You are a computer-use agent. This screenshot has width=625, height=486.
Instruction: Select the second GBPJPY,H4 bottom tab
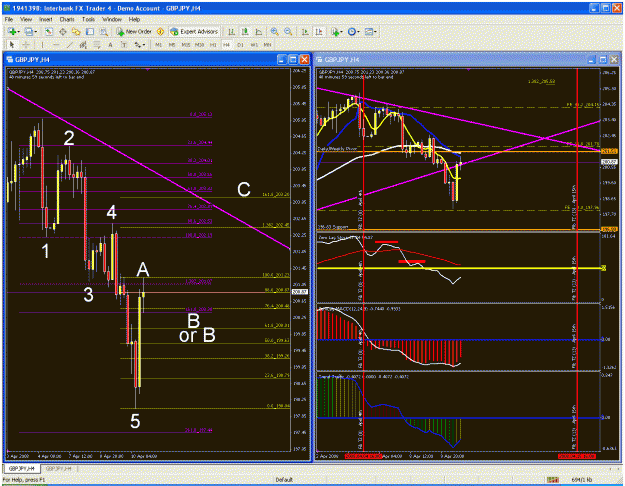click(59, 468)
